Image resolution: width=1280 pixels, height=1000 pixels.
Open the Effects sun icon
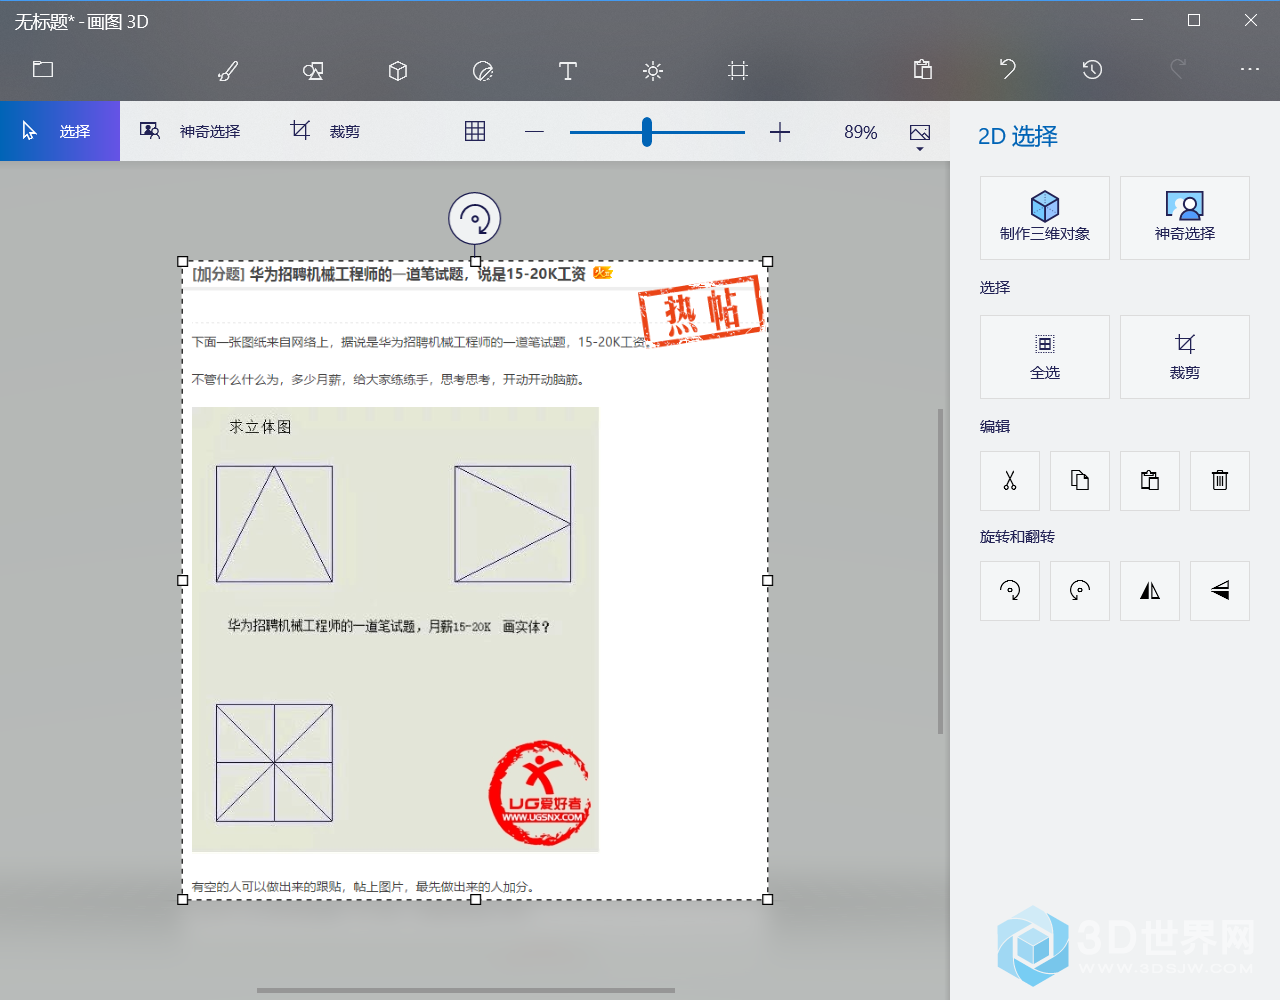tap(653, 70)
